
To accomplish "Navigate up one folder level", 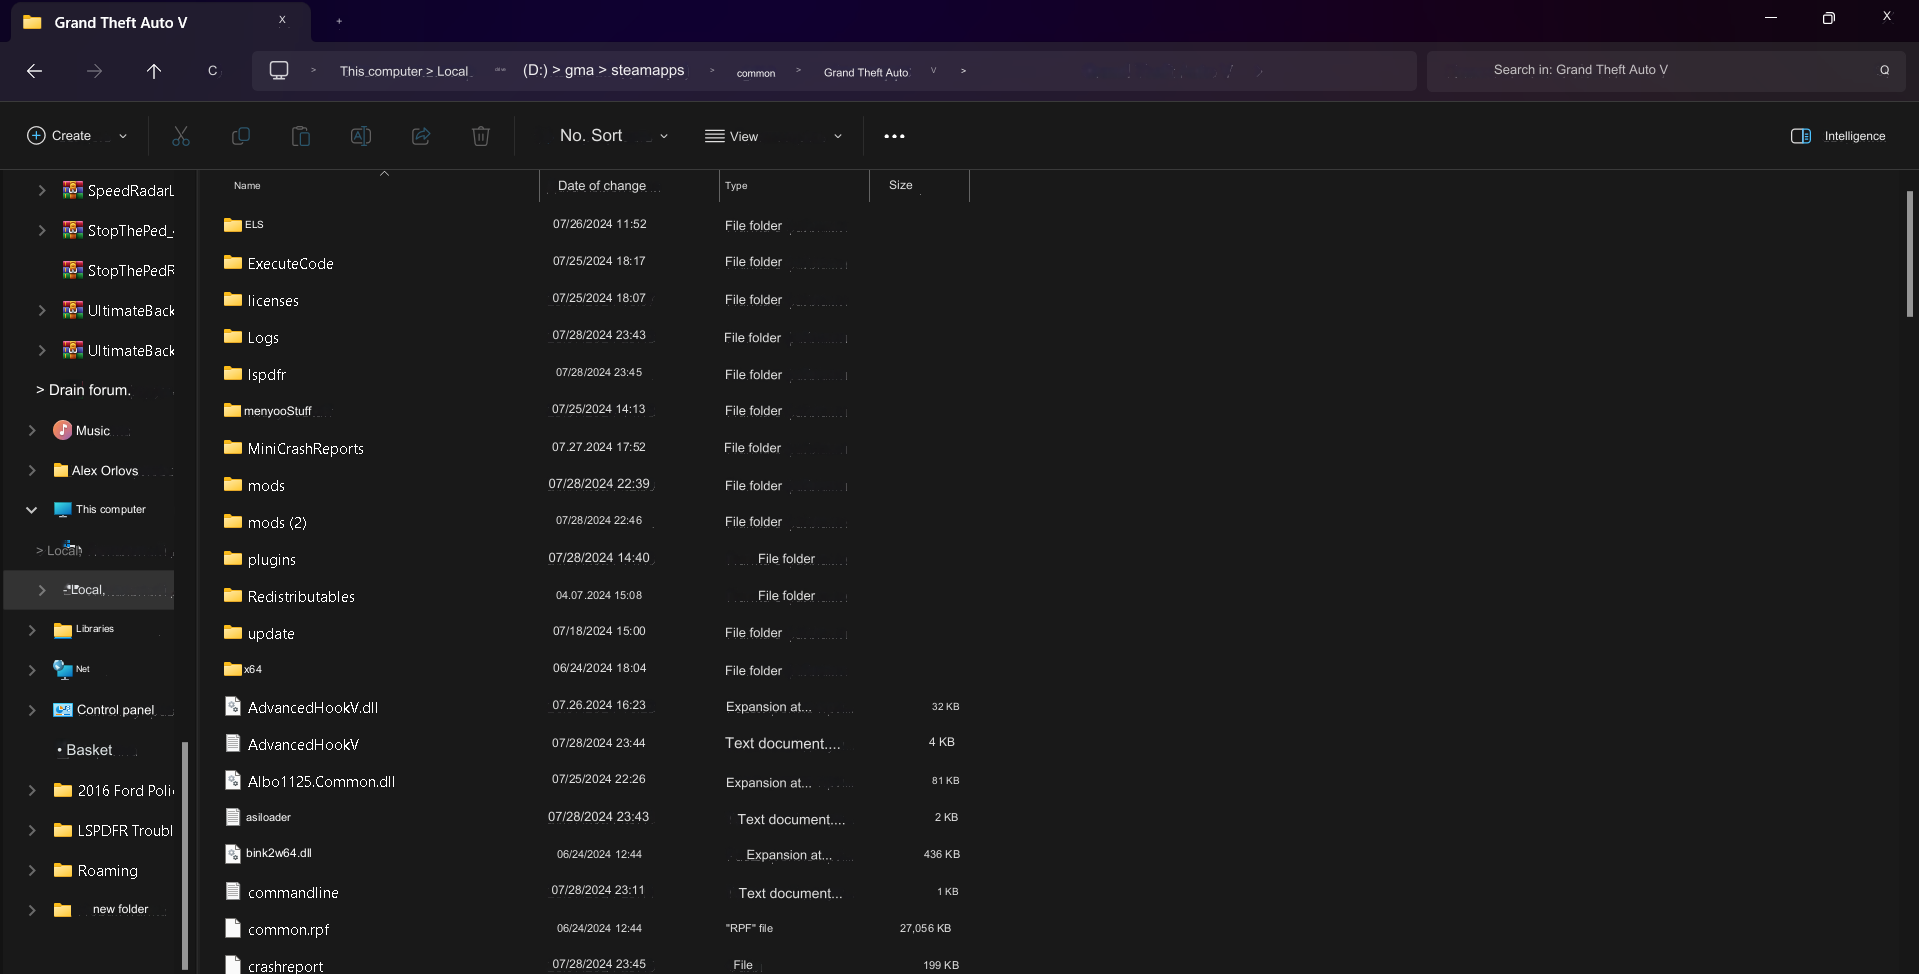I will (154, 71).
